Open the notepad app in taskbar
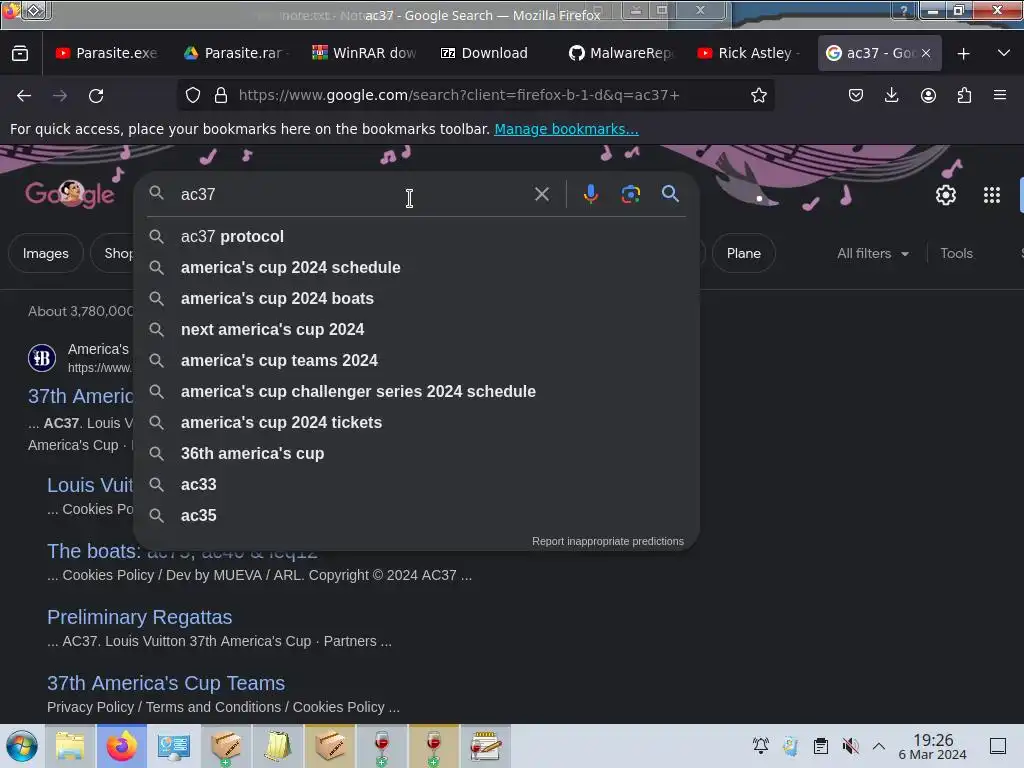Screen dimensions: 1024x768 click(485, 746)
